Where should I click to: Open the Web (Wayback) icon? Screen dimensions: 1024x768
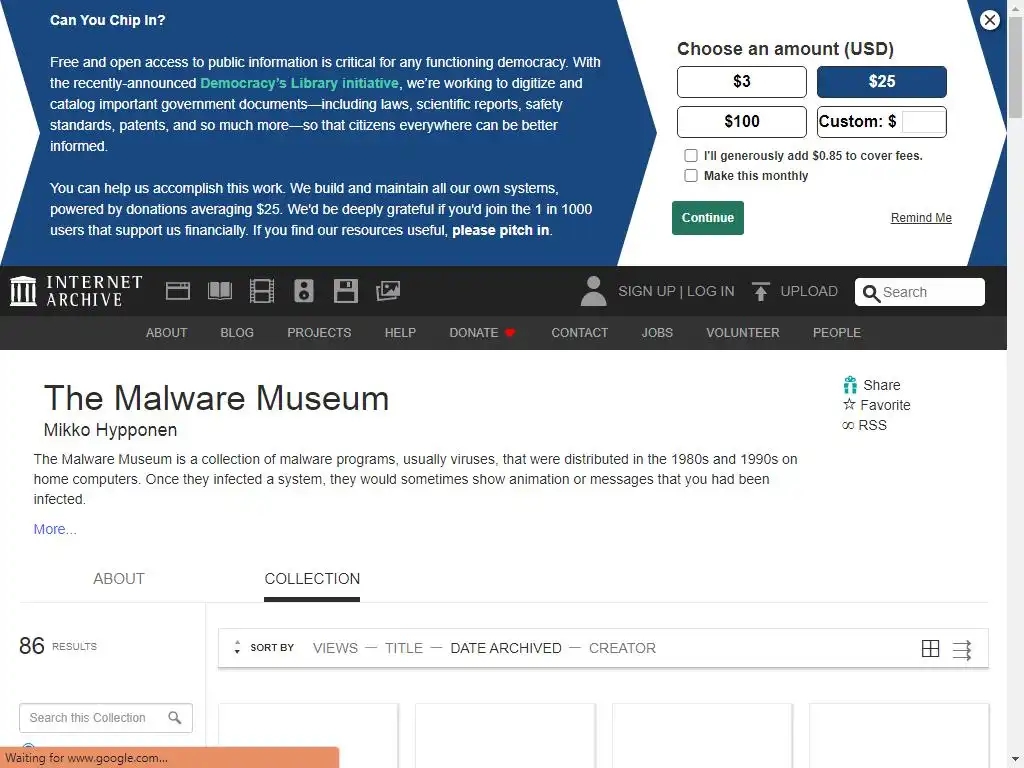point(178,291)
